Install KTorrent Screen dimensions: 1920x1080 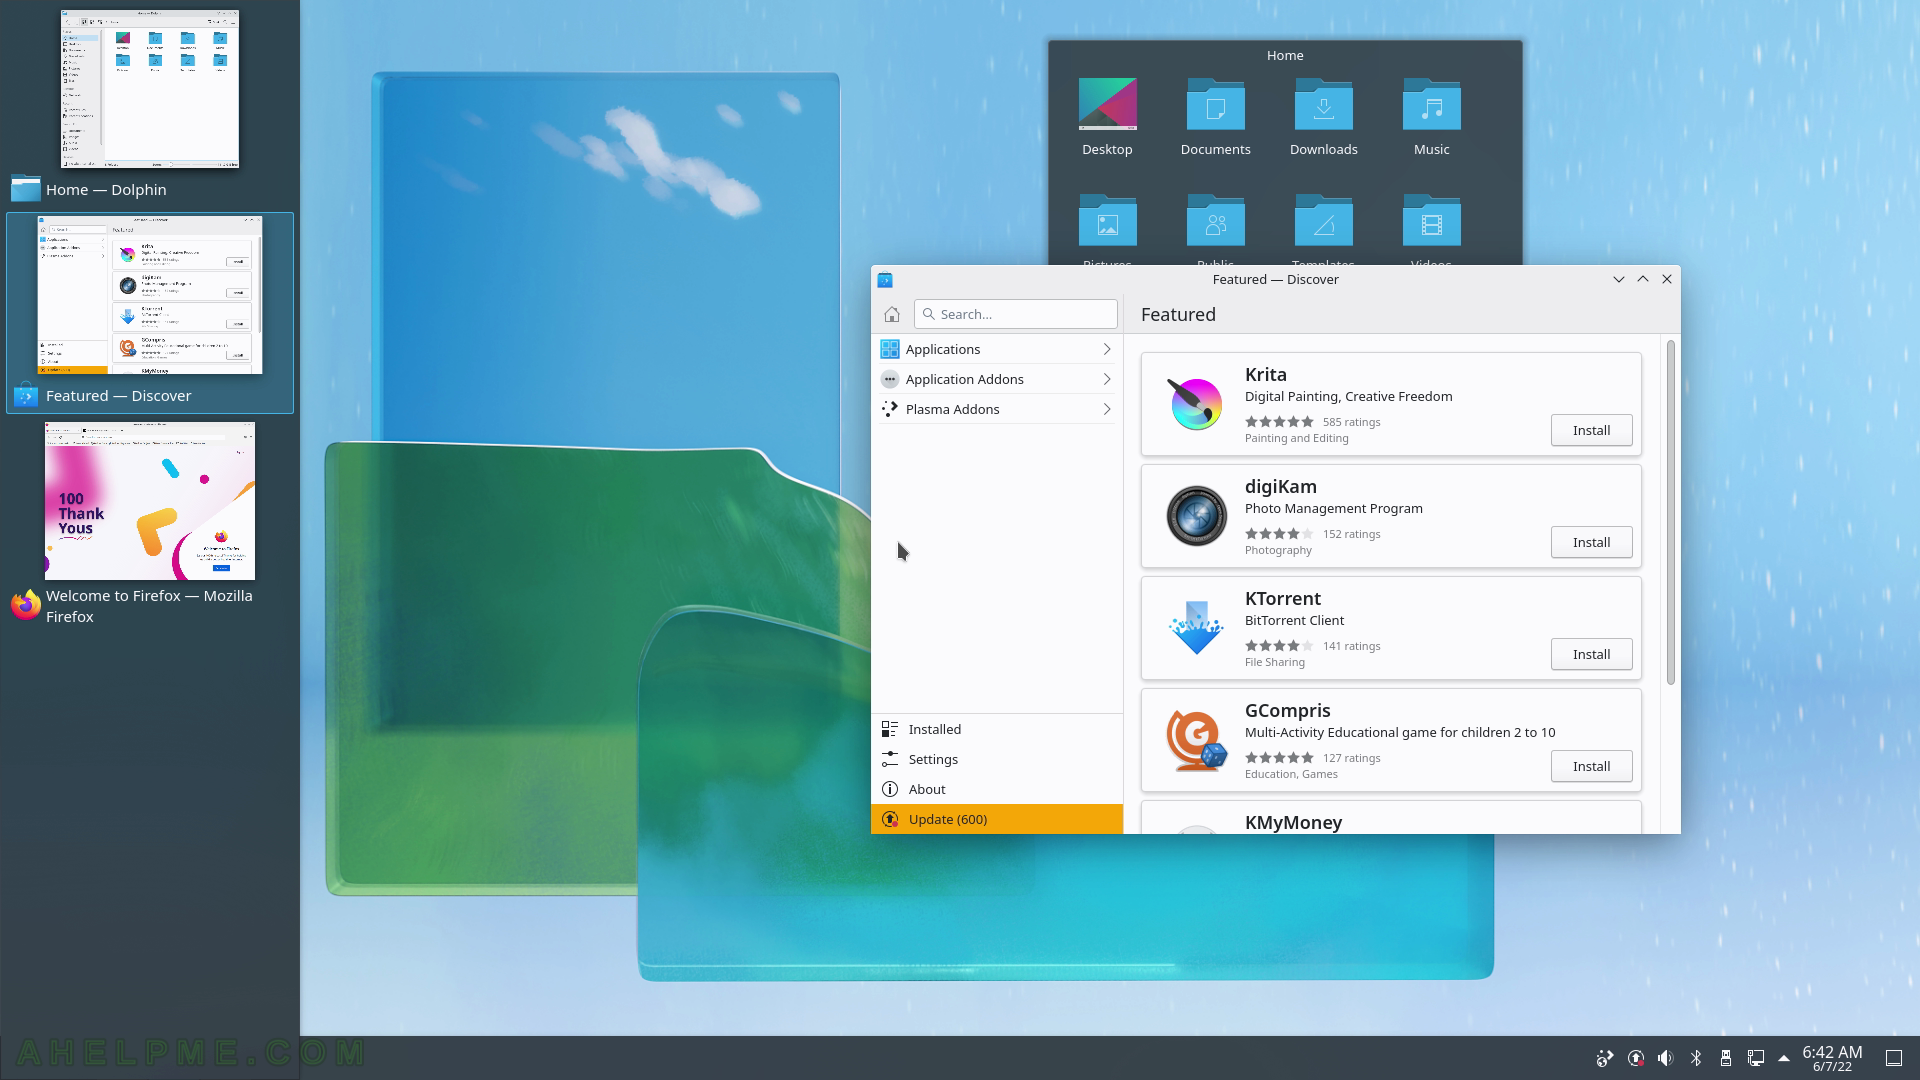[1591, 654]
